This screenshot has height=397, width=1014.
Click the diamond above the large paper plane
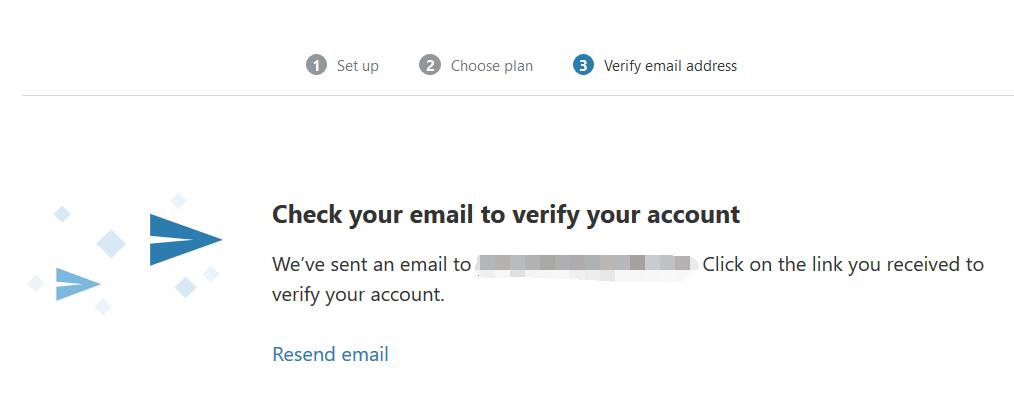pyautogui.click(x=178, y=200)
